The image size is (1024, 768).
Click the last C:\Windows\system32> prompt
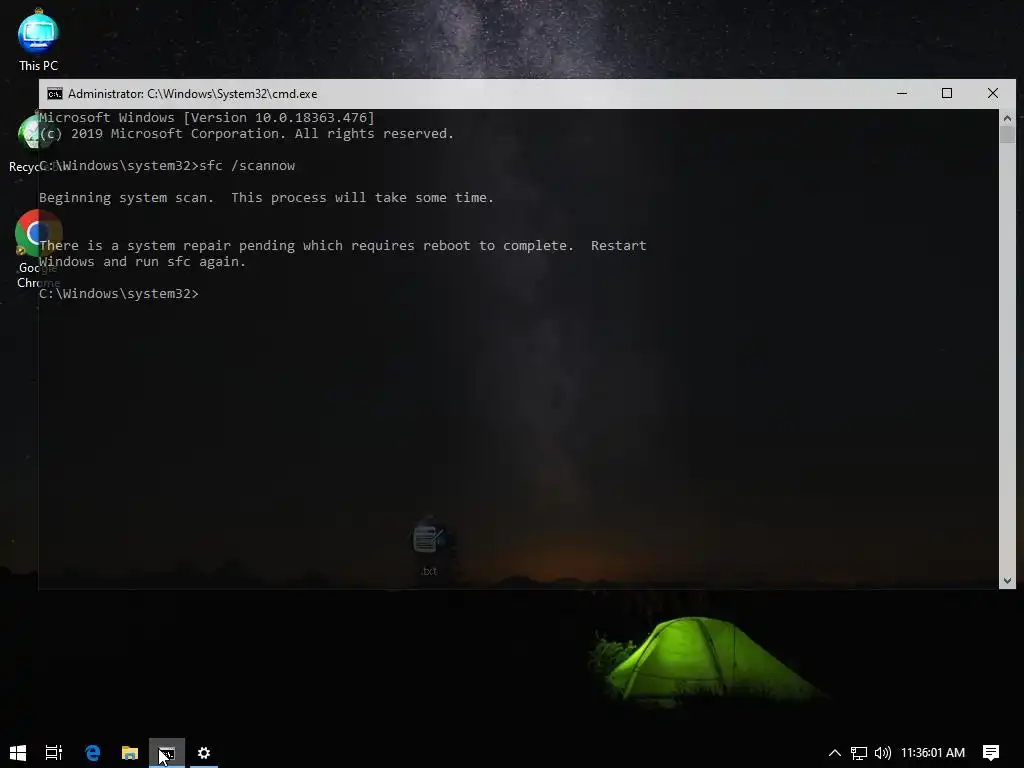tap(119, 294)
